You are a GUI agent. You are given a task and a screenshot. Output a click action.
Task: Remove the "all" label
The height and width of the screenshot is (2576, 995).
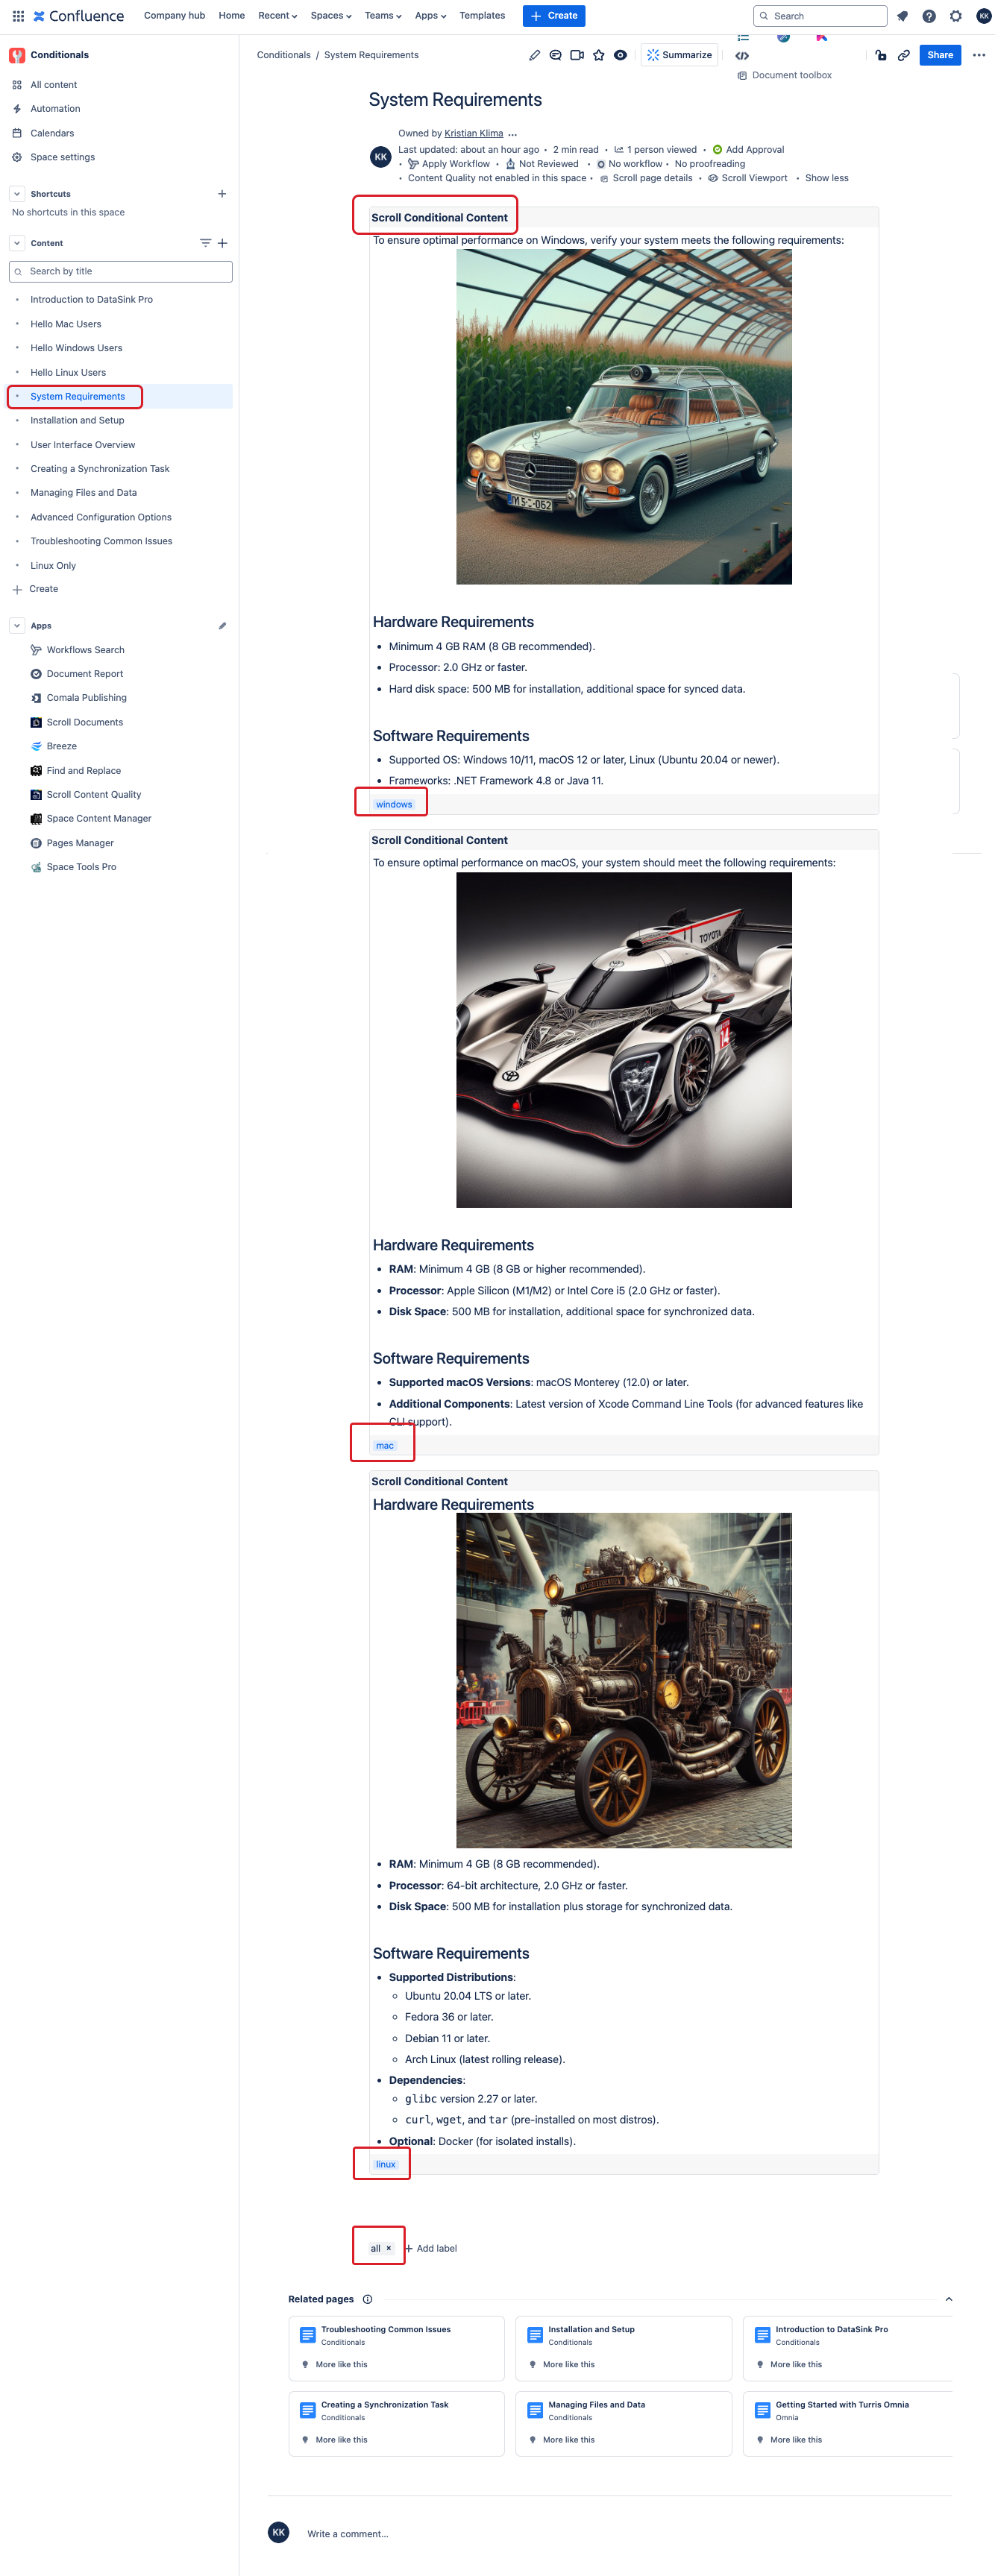[x=389, y=2248]
